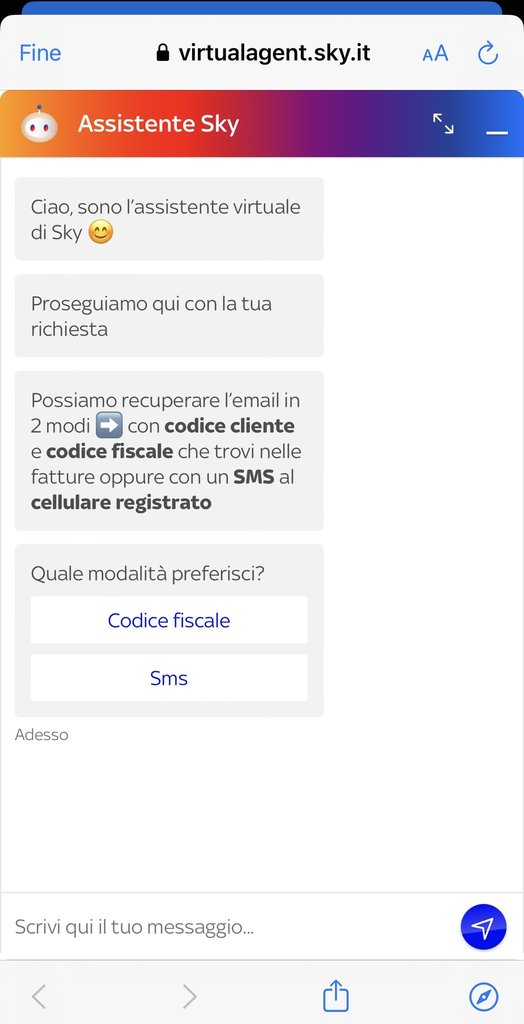Select the 'Quale modalità preferisci?' prompt text
This screenshot has width=524, height=1024.
tap(148, 574)
